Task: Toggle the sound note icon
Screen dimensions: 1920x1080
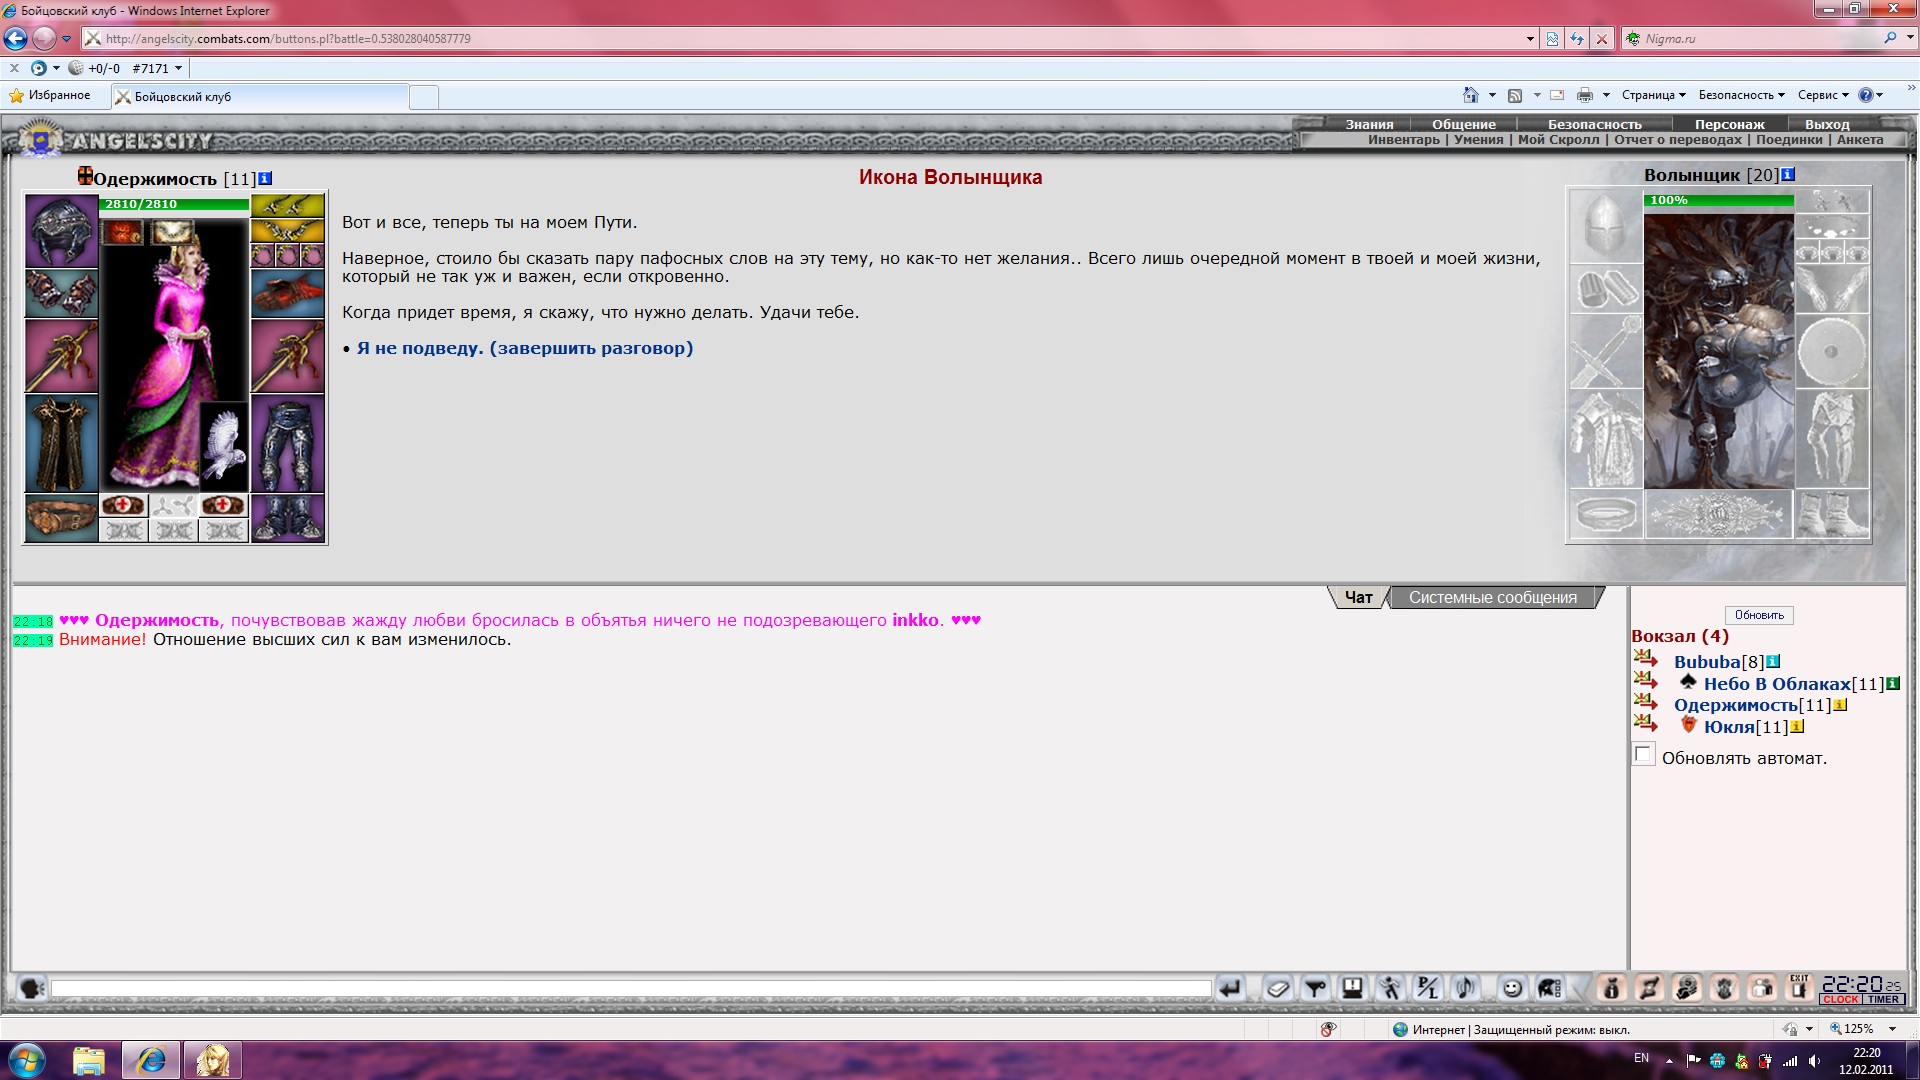Action: [x=1465, y=988]
